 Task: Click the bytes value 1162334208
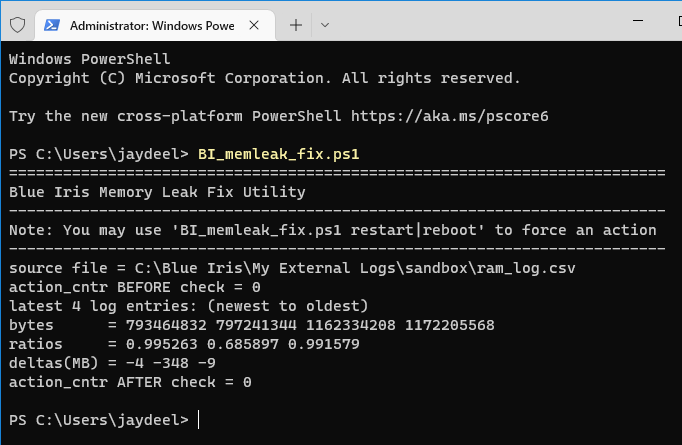click(x=351, y=325)
